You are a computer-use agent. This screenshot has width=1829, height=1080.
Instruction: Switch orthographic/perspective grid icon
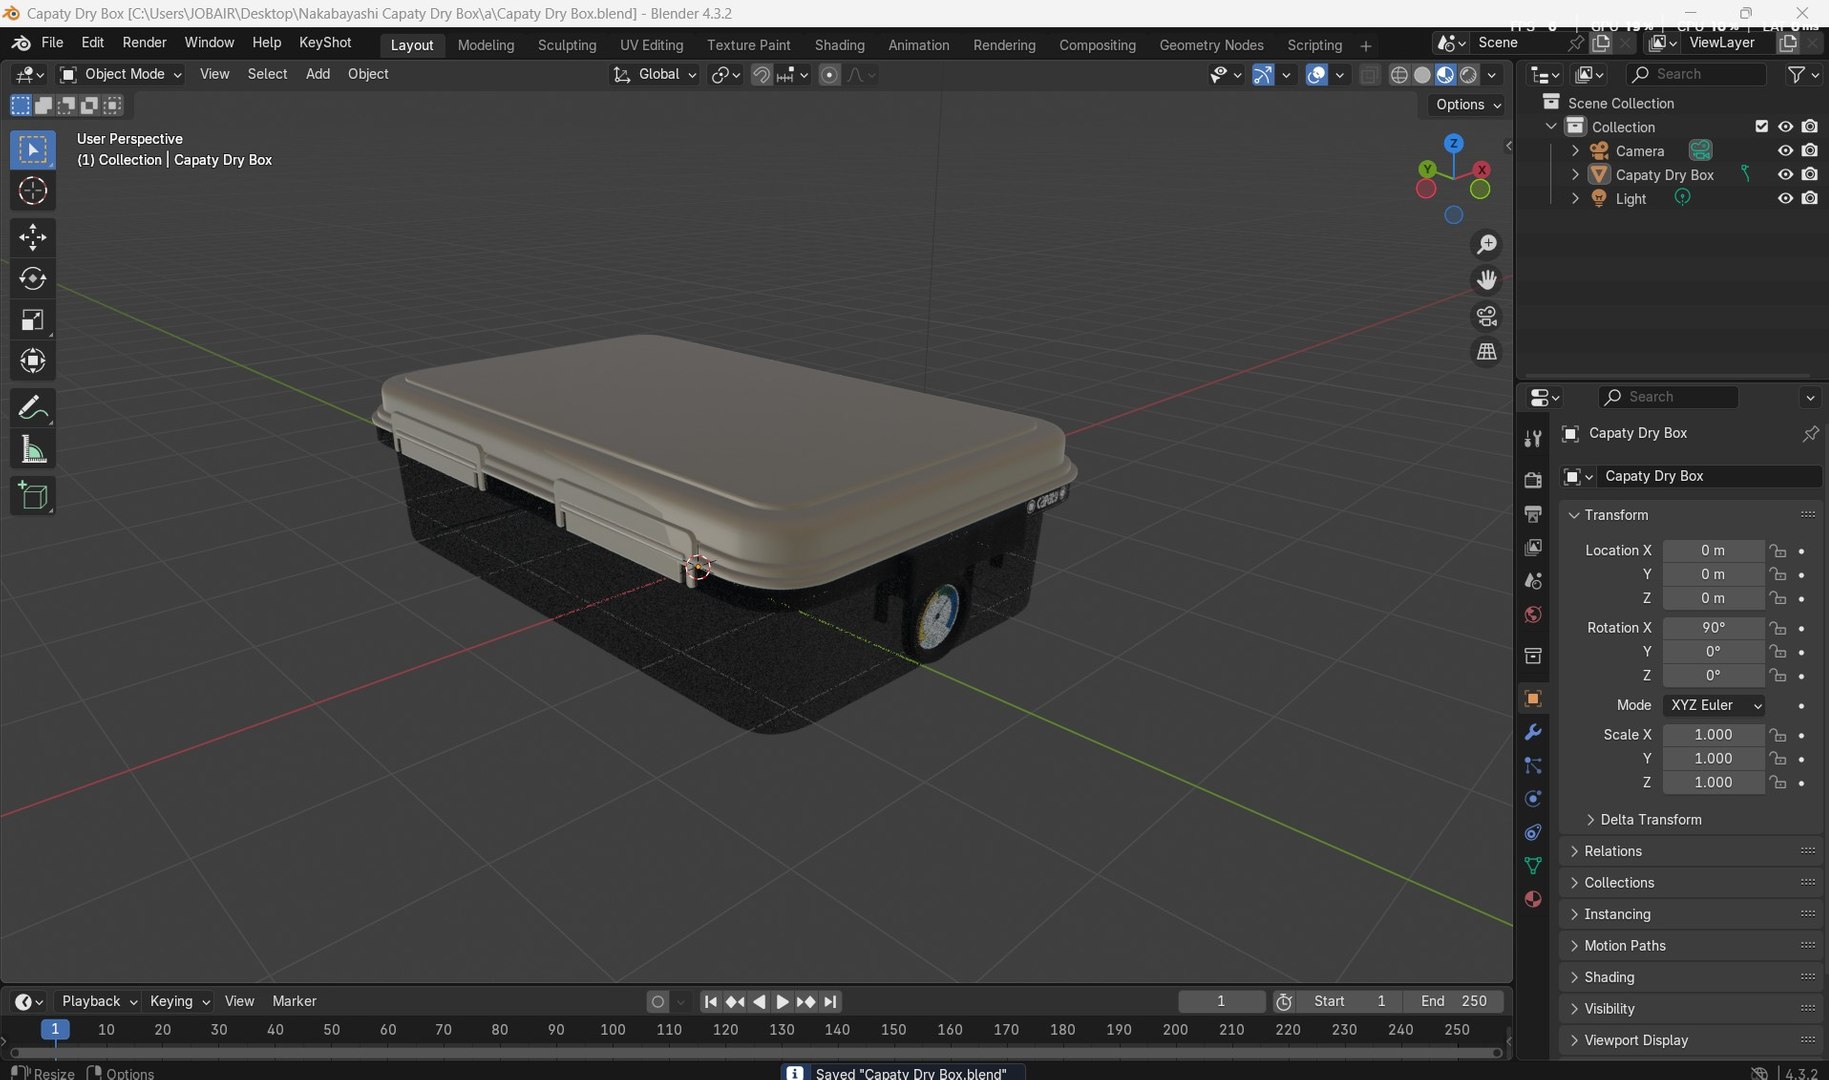1487,352
